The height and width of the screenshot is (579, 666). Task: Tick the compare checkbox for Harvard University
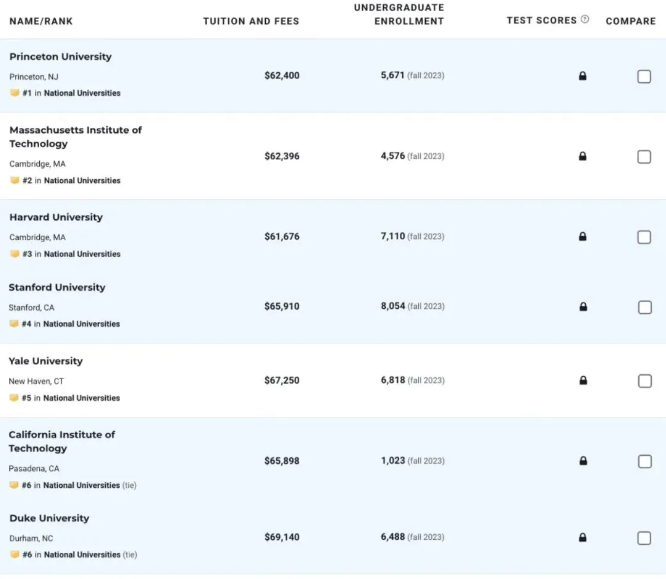[x=644, y=237]
